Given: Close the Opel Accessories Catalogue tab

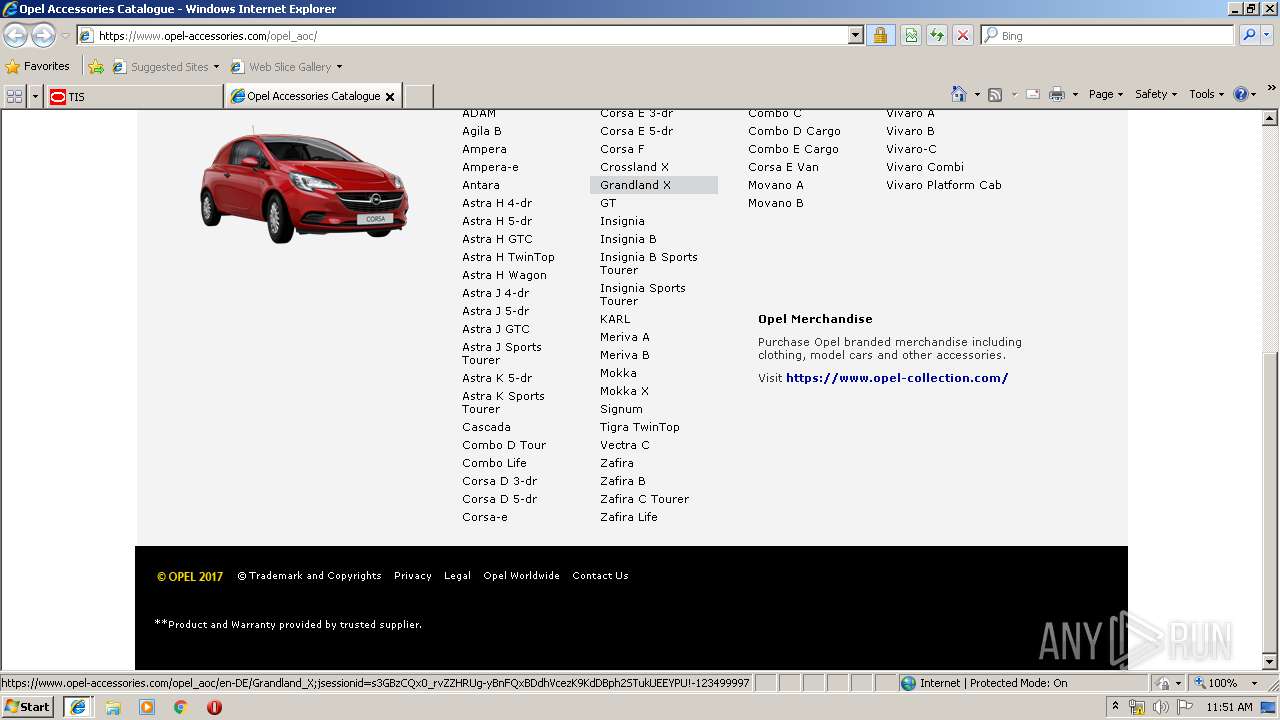Looking at the screenshot, I should pyautogui.click(x=390, y=97).
